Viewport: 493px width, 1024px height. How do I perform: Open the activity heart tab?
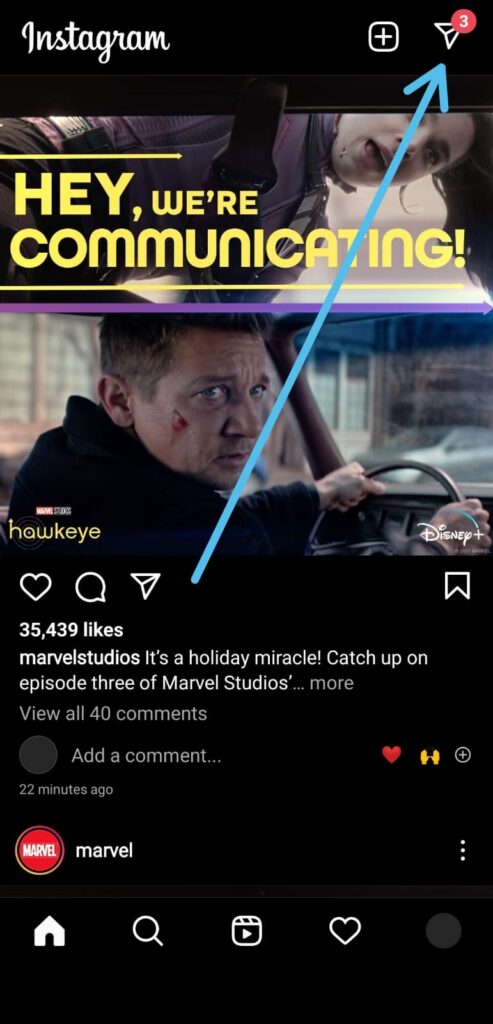click(x=345, y=930)
